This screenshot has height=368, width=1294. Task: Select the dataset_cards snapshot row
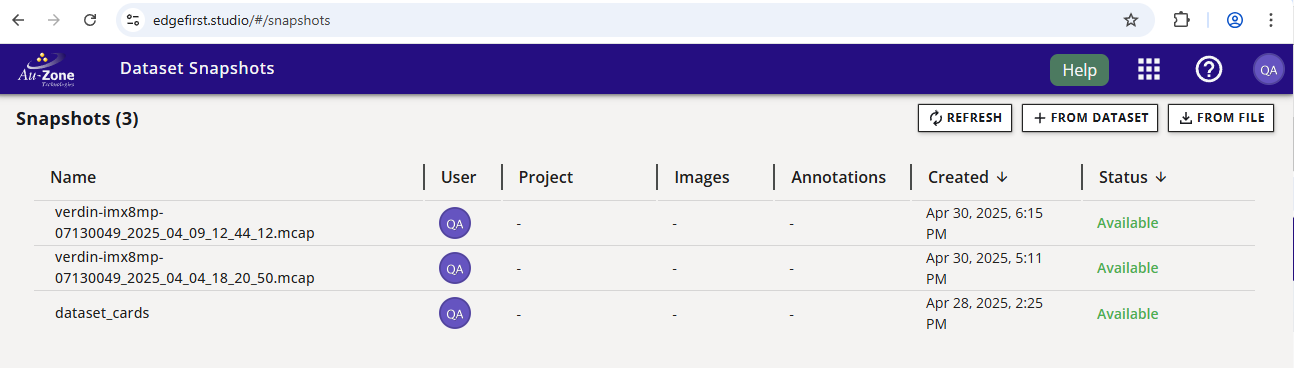click(x=652, y=313)
